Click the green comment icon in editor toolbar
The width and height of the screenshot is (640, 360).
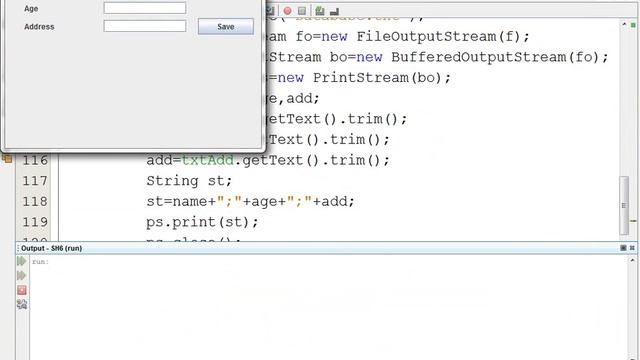(320, 11)
